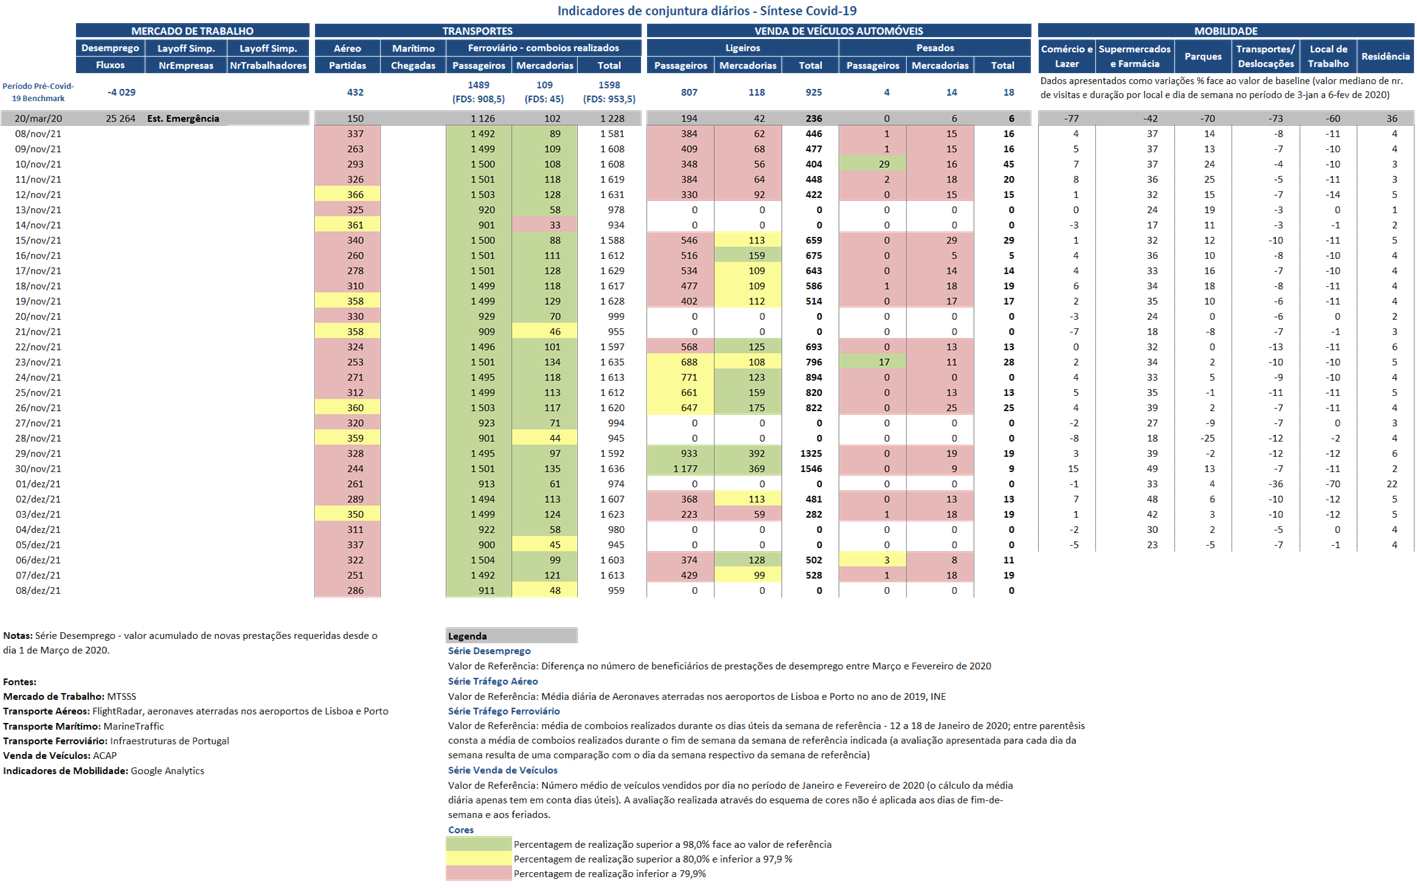
Task: Select the 08/nov/21 date cell
Action: coord(38,133)
